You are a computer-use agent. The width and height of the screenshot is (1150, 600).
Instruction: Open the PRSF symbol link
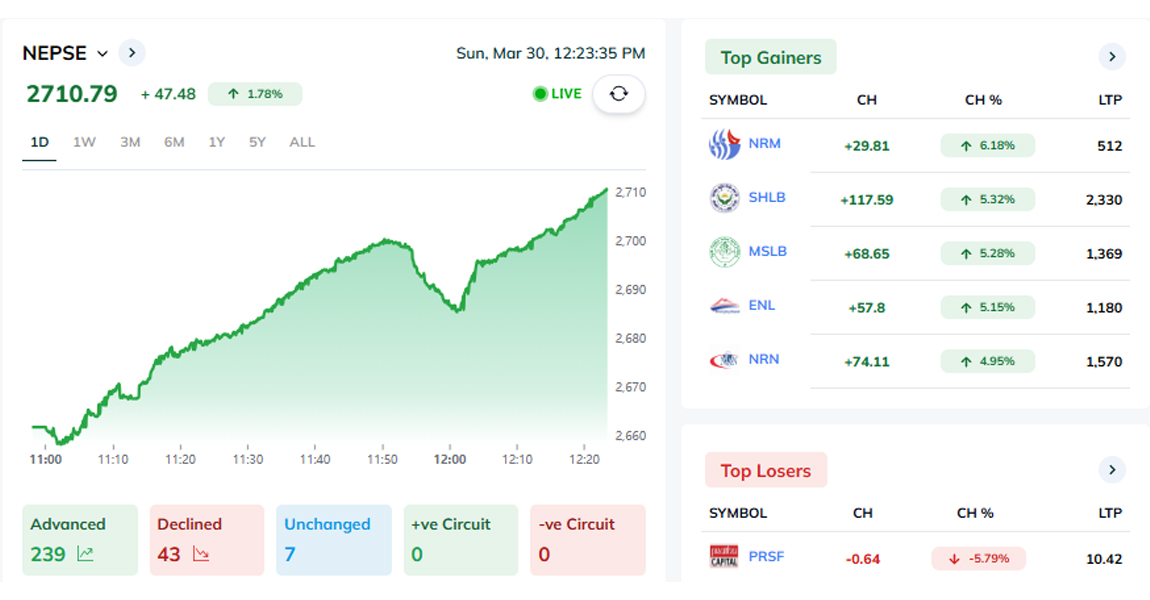pos(766,556)
